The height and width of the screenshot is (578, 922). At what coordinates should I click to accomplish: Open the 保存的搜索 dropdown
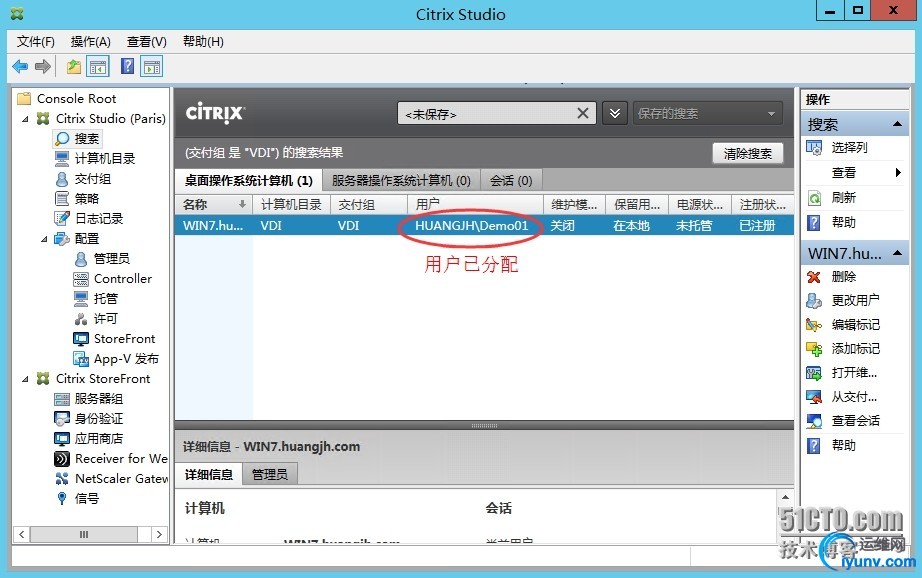tap(707, 113)
